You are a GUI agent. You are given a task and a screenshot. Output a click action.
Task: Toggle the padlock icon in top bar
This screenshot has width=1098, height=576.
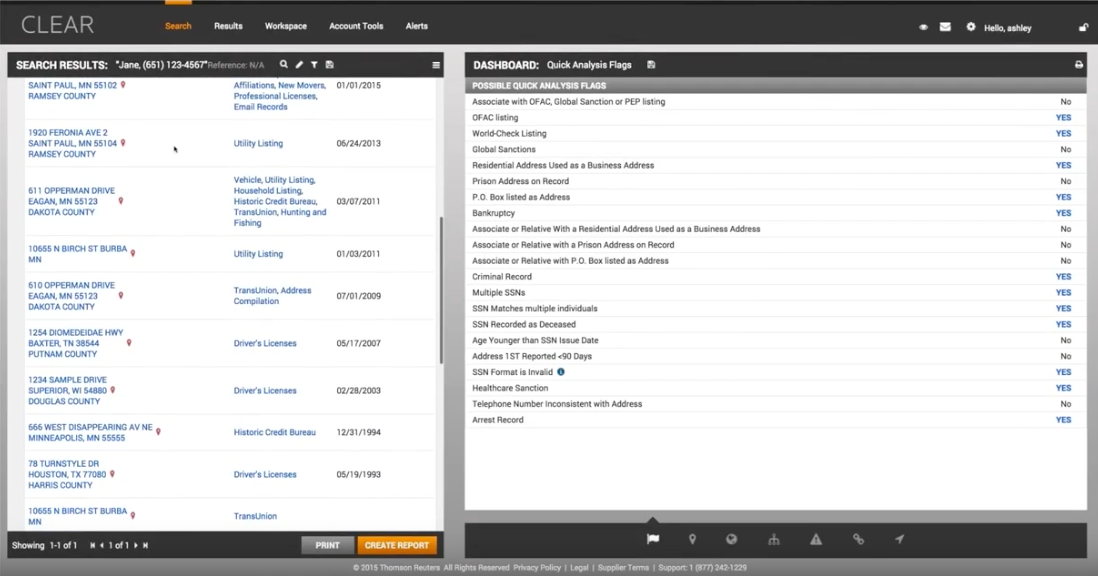(1083, 27)
